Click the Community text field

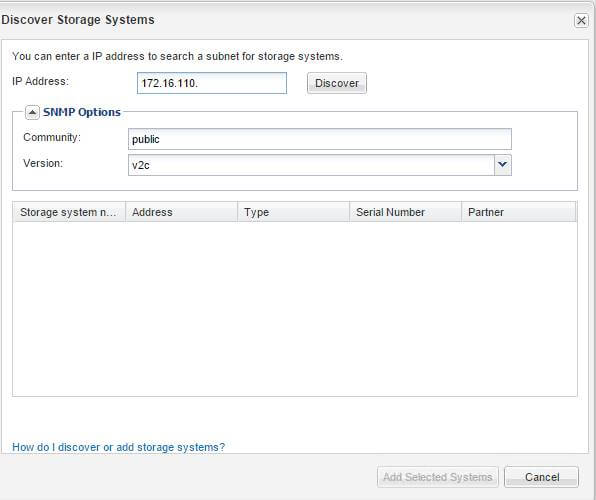point(320,139)
